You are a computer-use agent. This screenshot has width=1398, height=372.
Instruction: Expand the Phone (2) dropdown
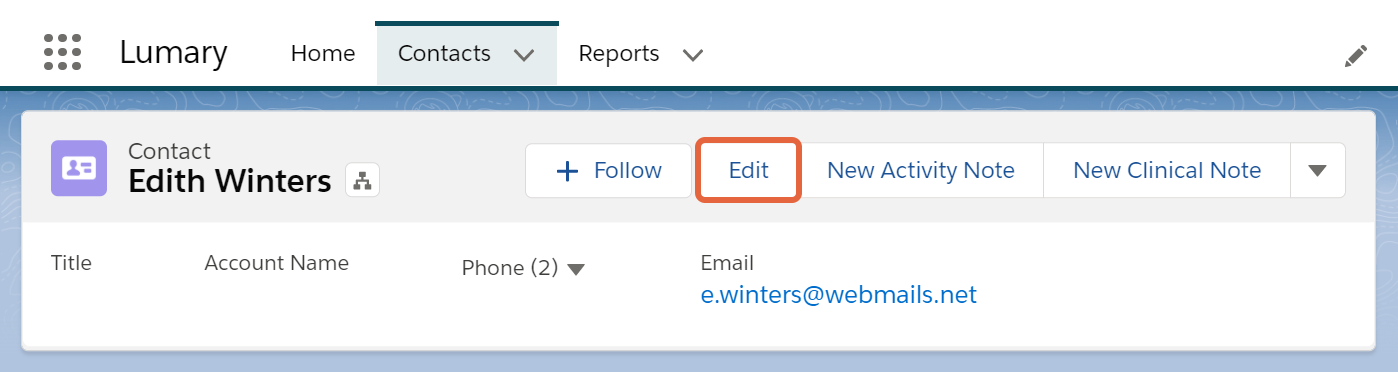point(575,269)
